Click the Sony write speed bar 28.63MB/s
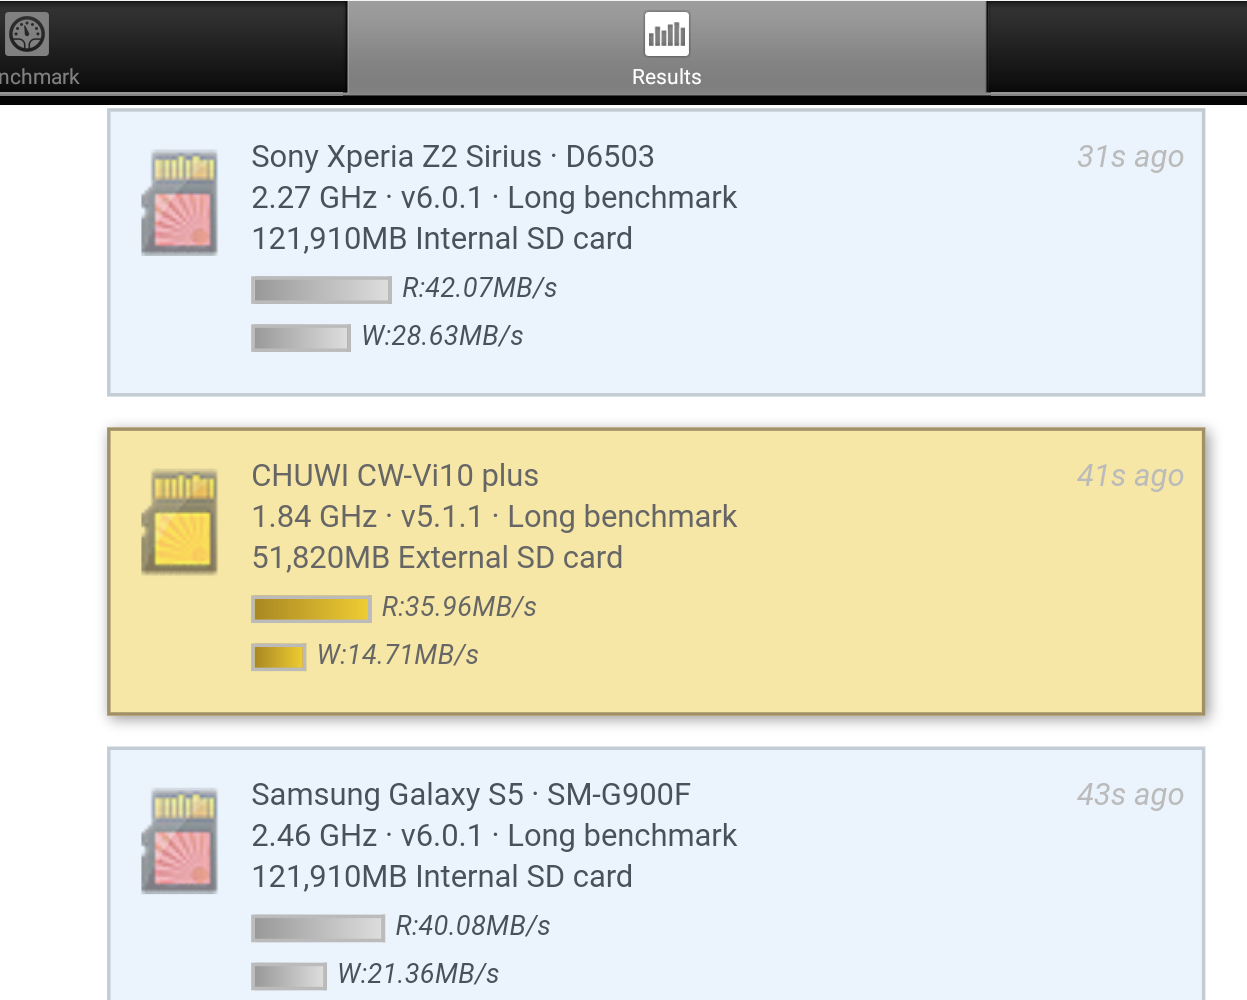Image resolution: width=1247 pixels, height=1000 pixels. pyautogui.click(x=301, y=338)
